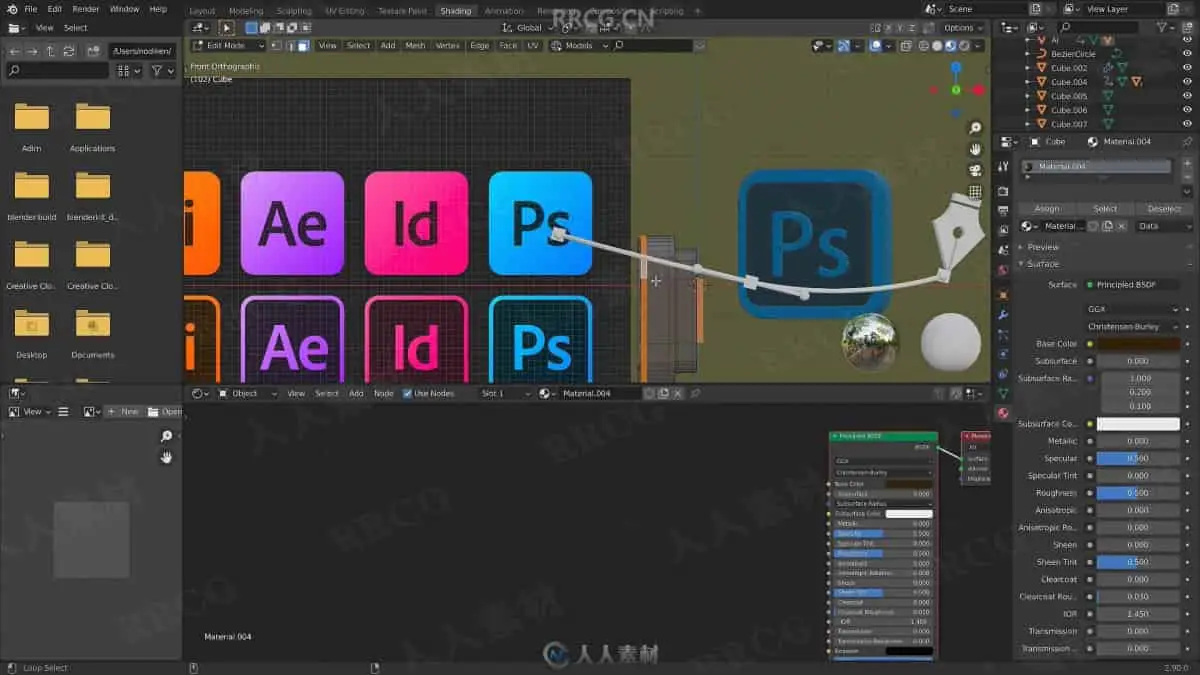
Task: Remove material slot with minus button
Action: tap(1187, 178)
